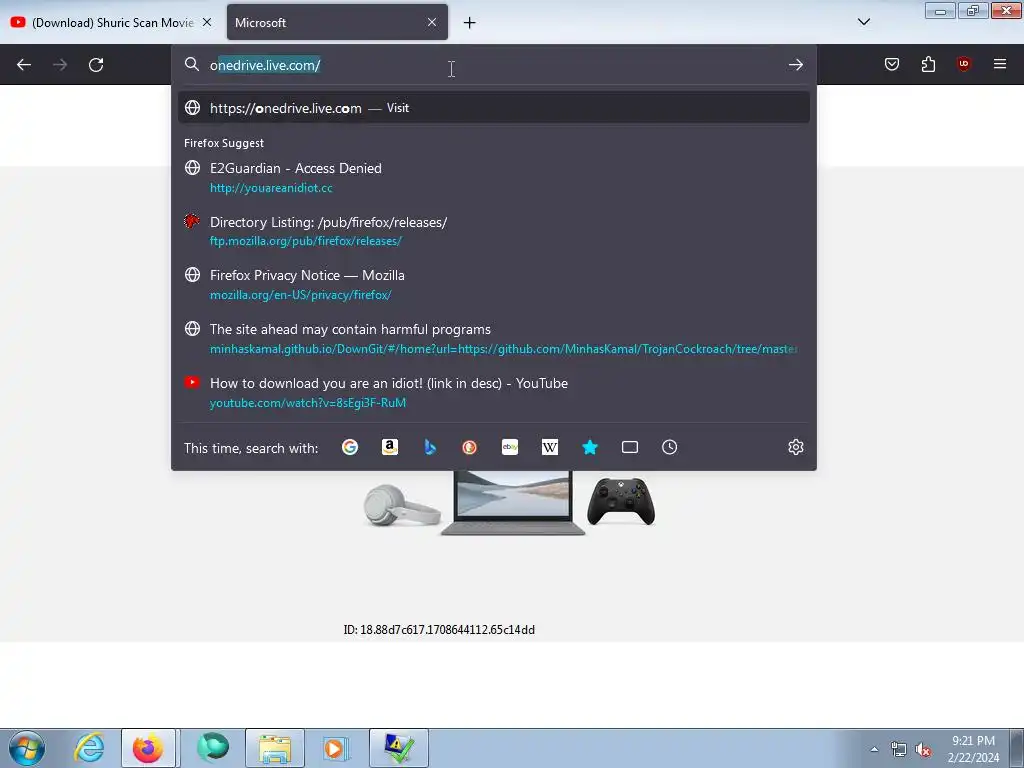Search history with clock icon

click(x=669, y=447)
